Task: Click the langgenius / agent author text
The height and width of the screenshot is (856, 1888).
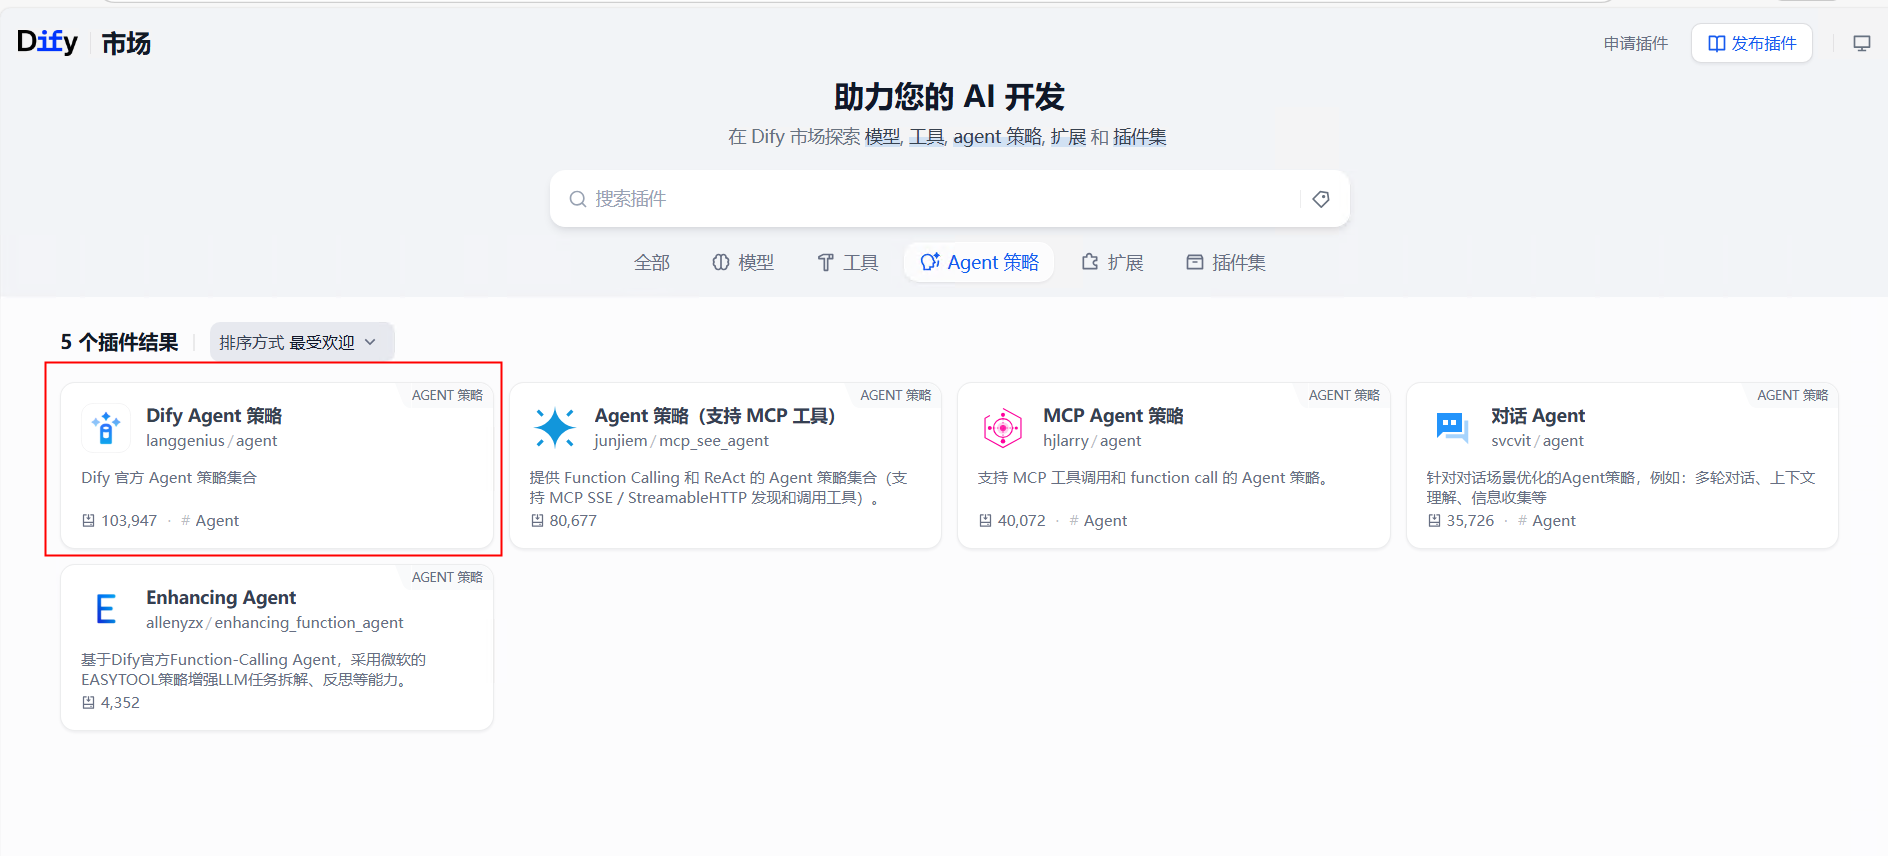Action: coord(212,441)
